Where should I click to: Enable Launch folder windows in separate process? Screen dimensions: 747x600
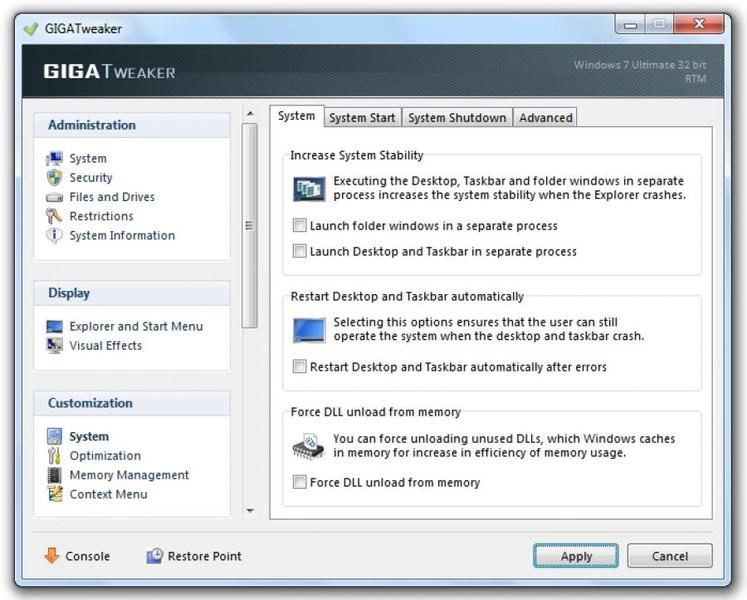[x=299, y=225]
